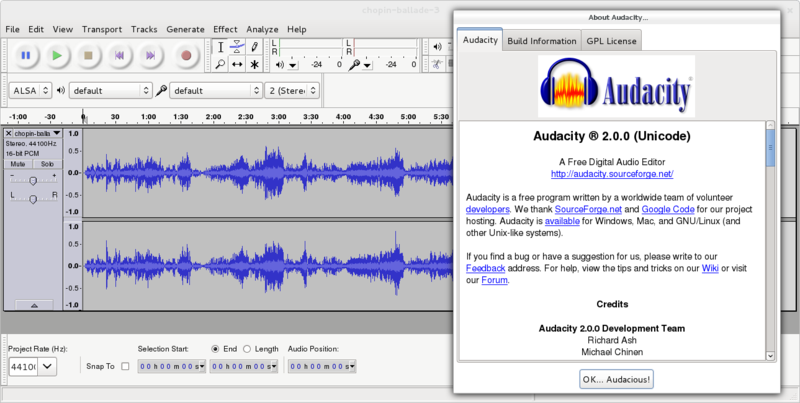Image resolution: width=800 pixels, height=403 pixels.
Task: Select the Zoom magnifier tool
Action: point(220,64)
